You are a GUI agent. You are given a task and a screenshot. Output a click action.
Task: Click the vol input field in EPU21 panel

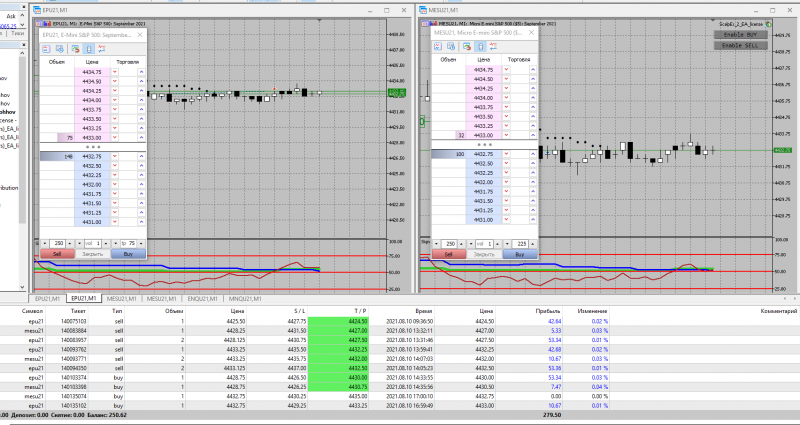pos(94,243)
